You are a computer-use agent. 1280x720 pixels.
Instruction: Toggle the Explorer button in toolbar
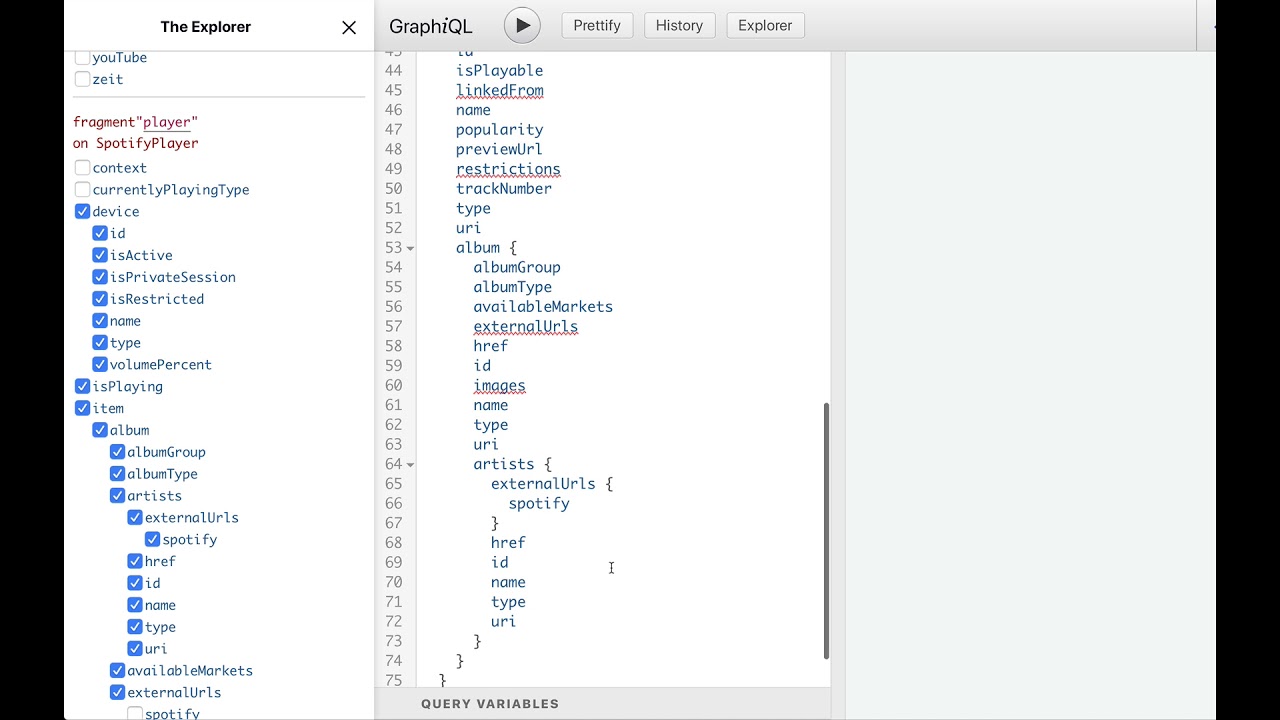(x=765, y=25)
